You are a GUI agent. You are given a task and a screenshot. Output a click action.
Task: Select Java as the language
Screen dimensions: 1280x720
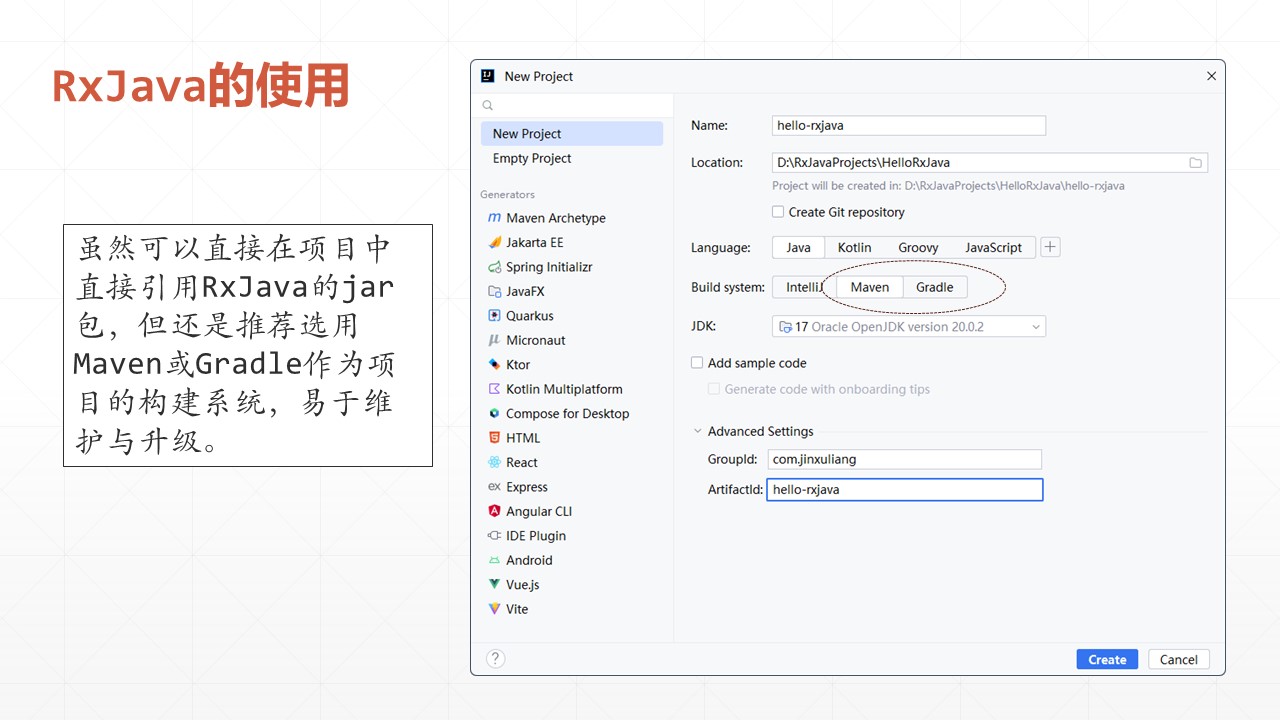coord(798,247)
